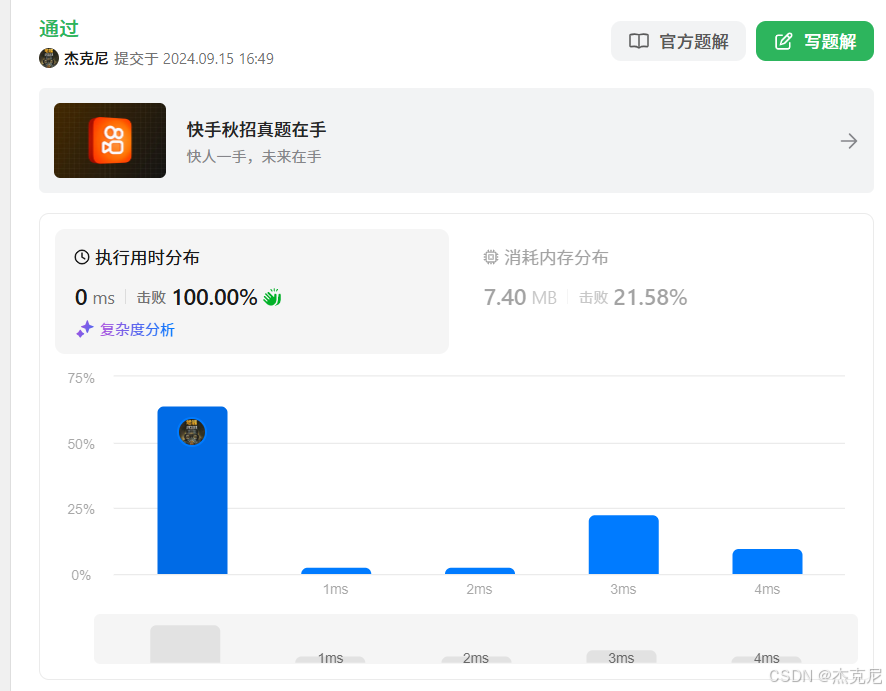
Task: Click the 0% y-axis label
Action: coord(81,575)
